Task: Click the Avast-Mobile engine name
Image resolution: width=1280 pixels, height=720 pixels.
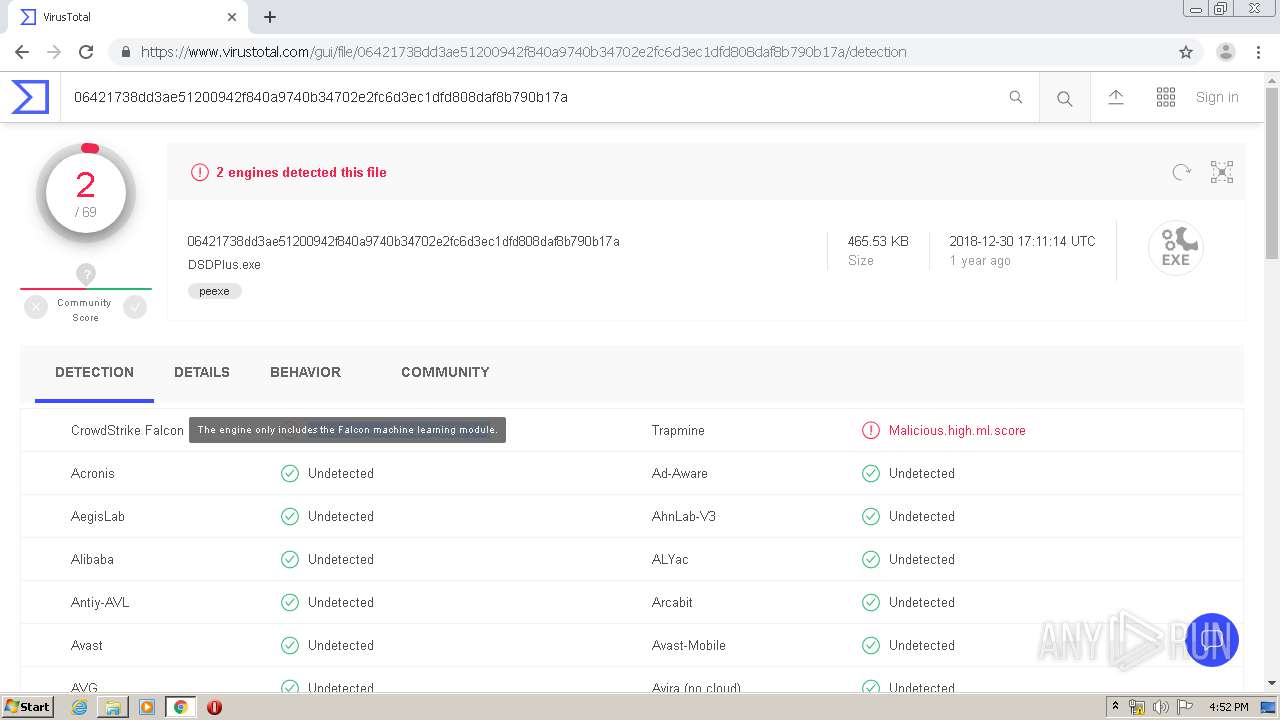Action: point(689,645)
